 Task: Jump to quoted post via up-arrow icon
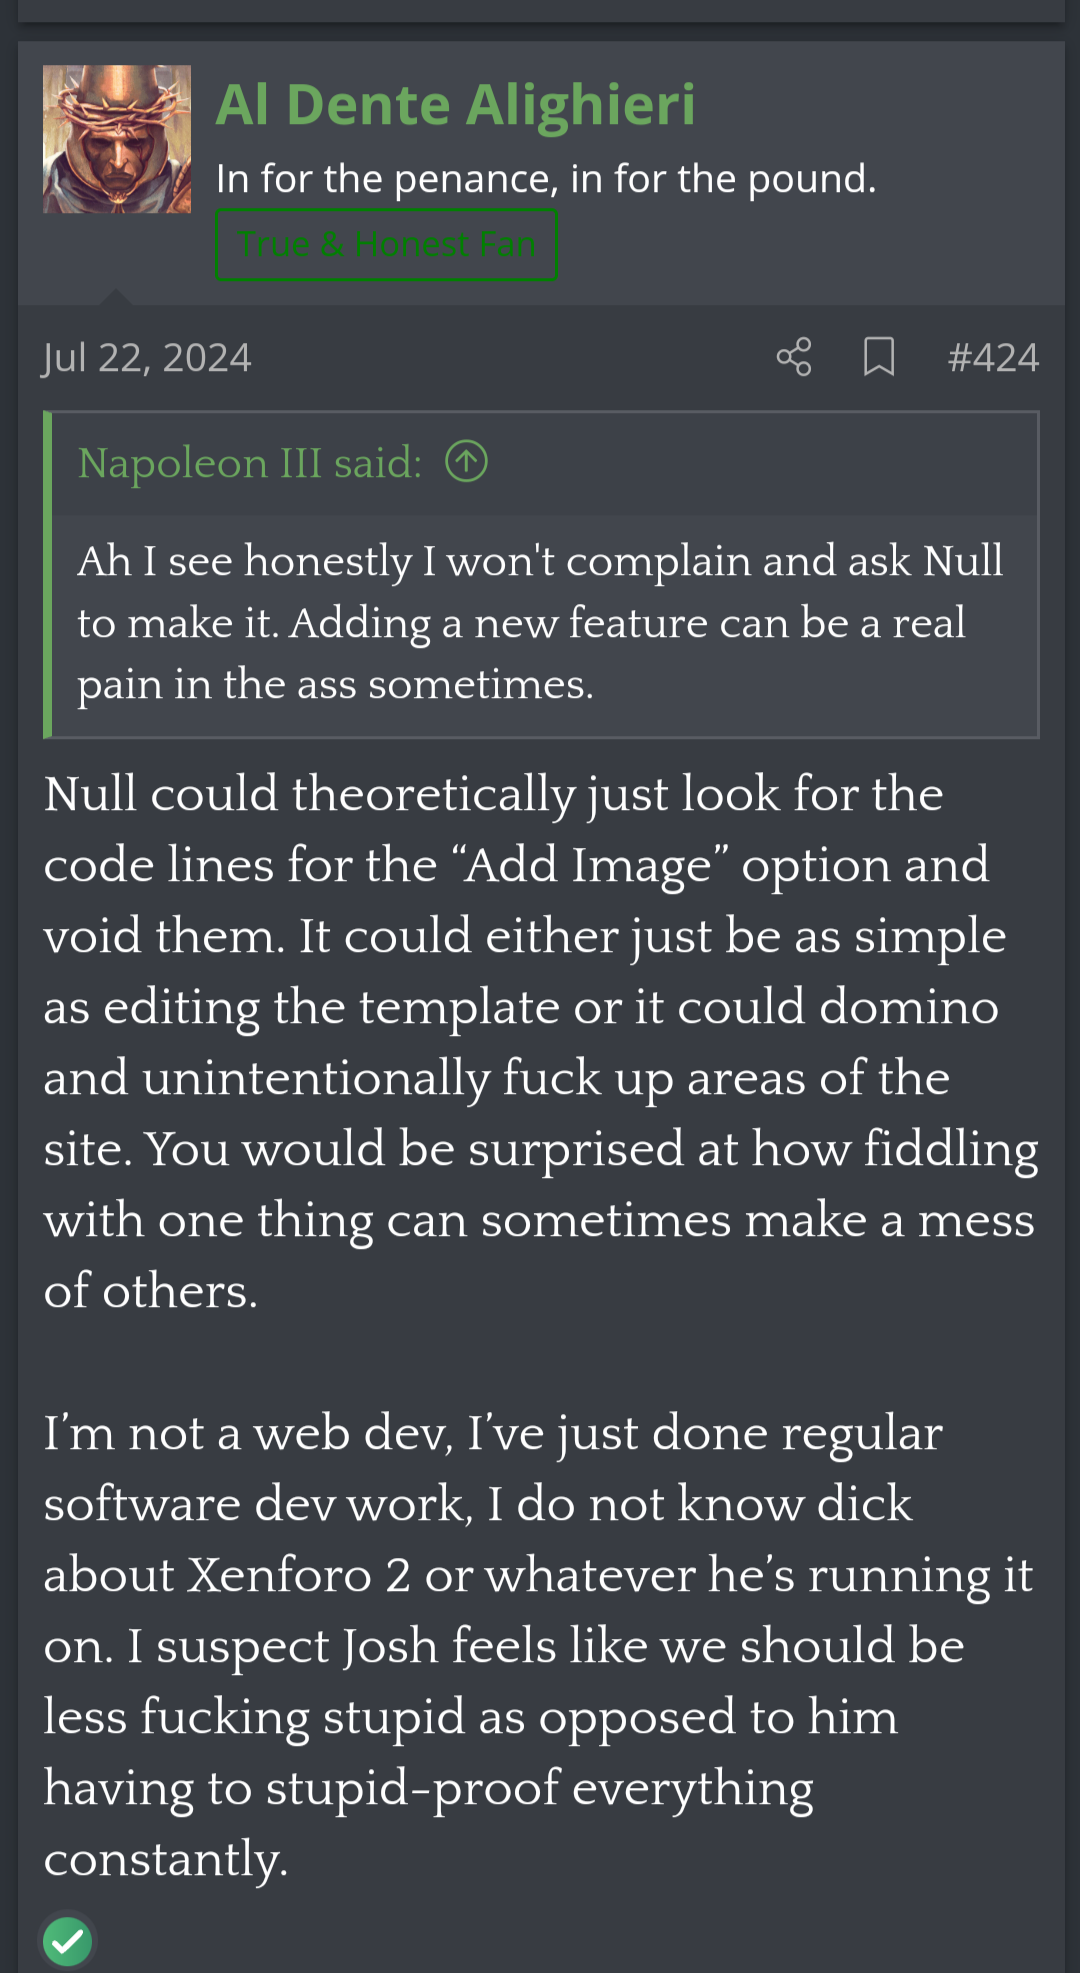[466, 462]
